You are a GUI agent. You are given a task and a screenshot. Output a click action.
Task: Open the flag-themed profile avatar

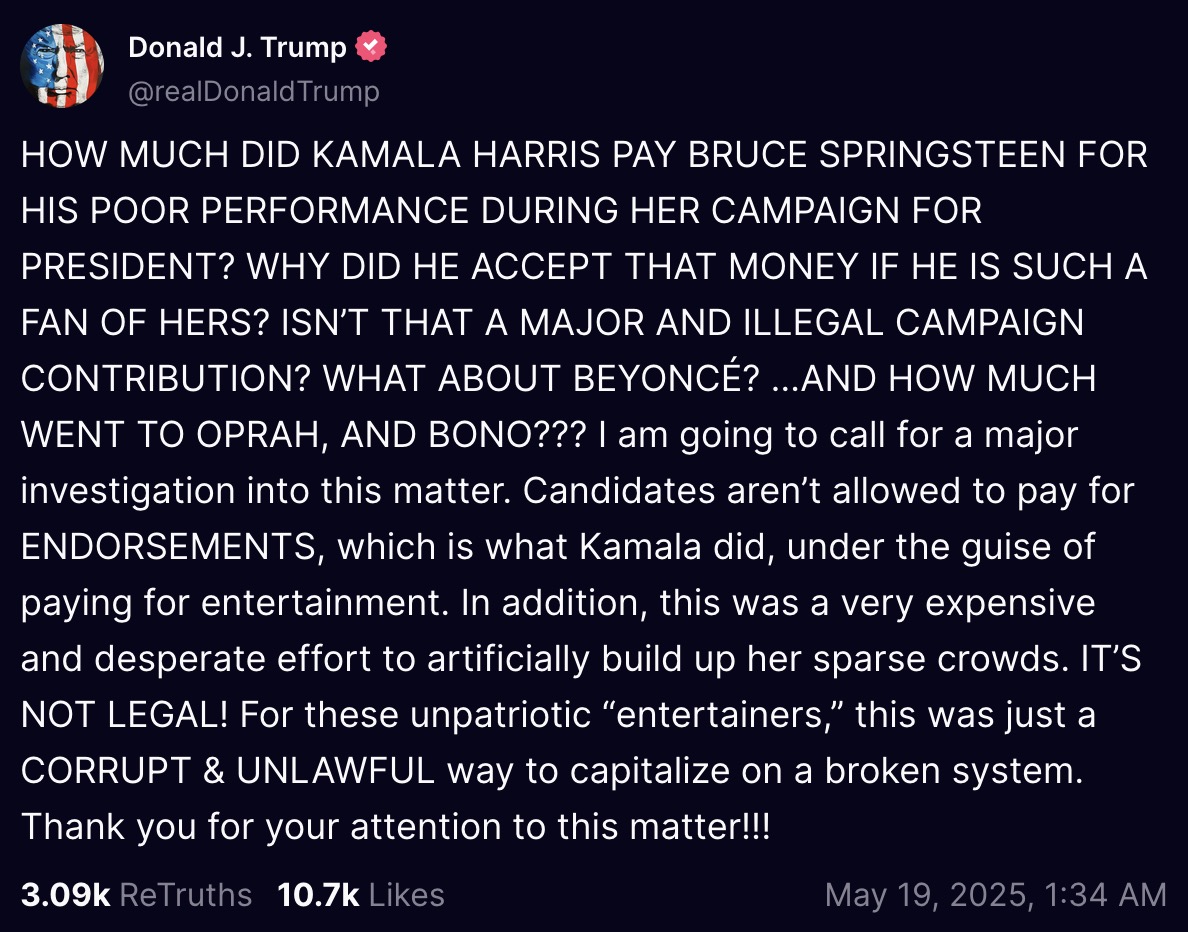pos(62,66)
